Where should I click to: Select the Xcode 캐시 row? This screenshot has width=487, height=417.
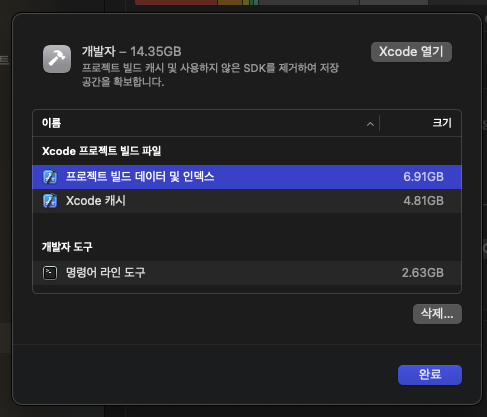tap(247, 201)
